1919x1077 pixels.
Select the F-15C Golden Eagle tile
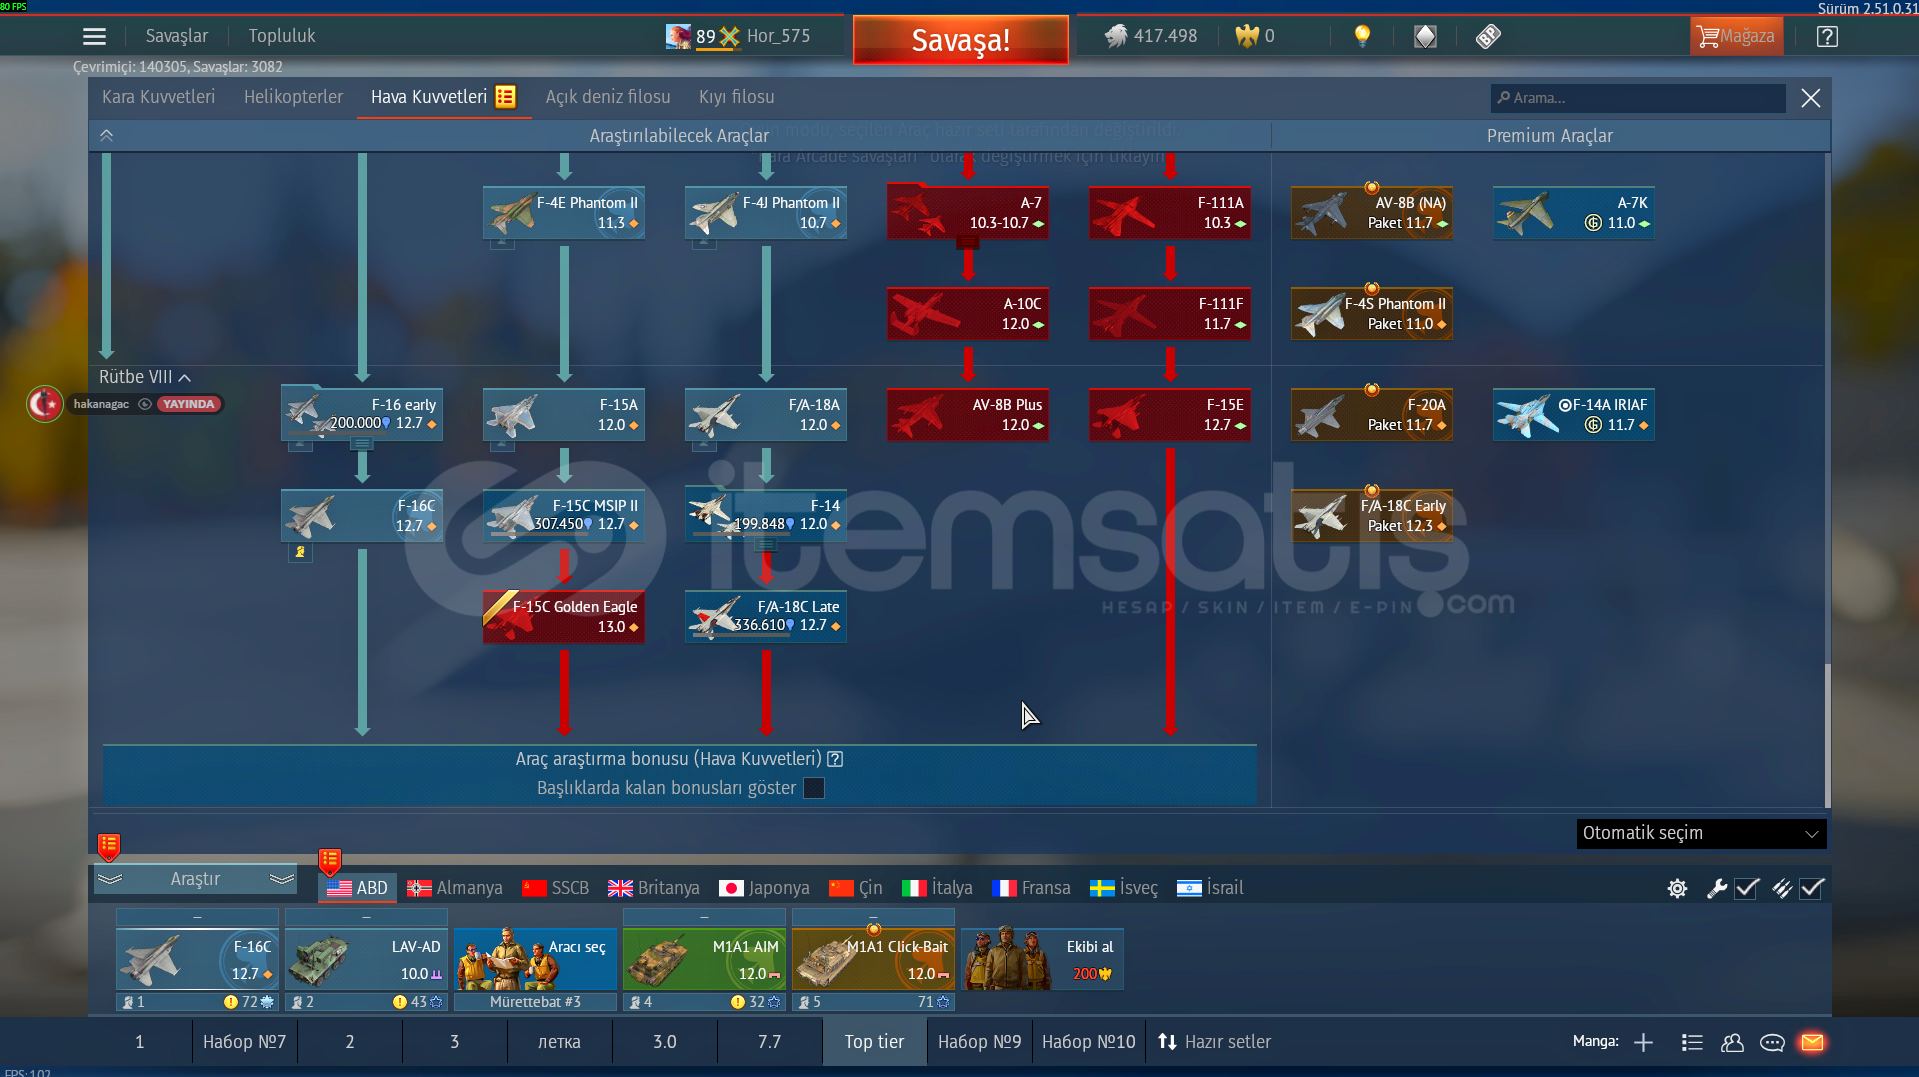pos(564,616)
